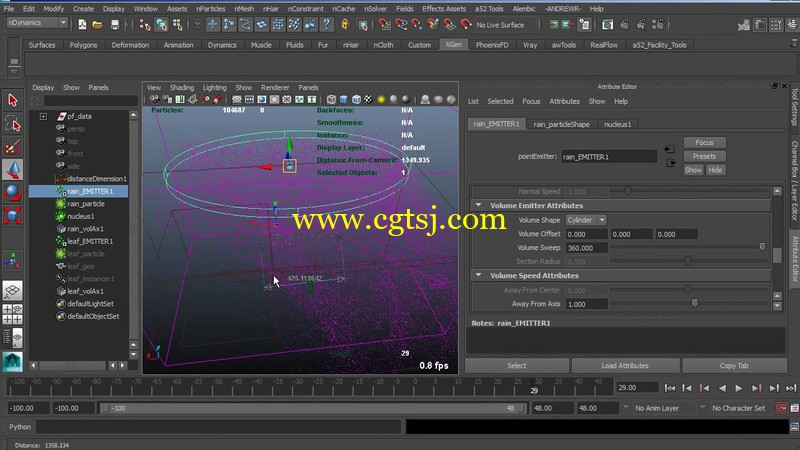Image resolution: width=800 pixels, height=450 pixels.
Task: Collapse Volume Speed Attributes section
Action: point(478,275)
